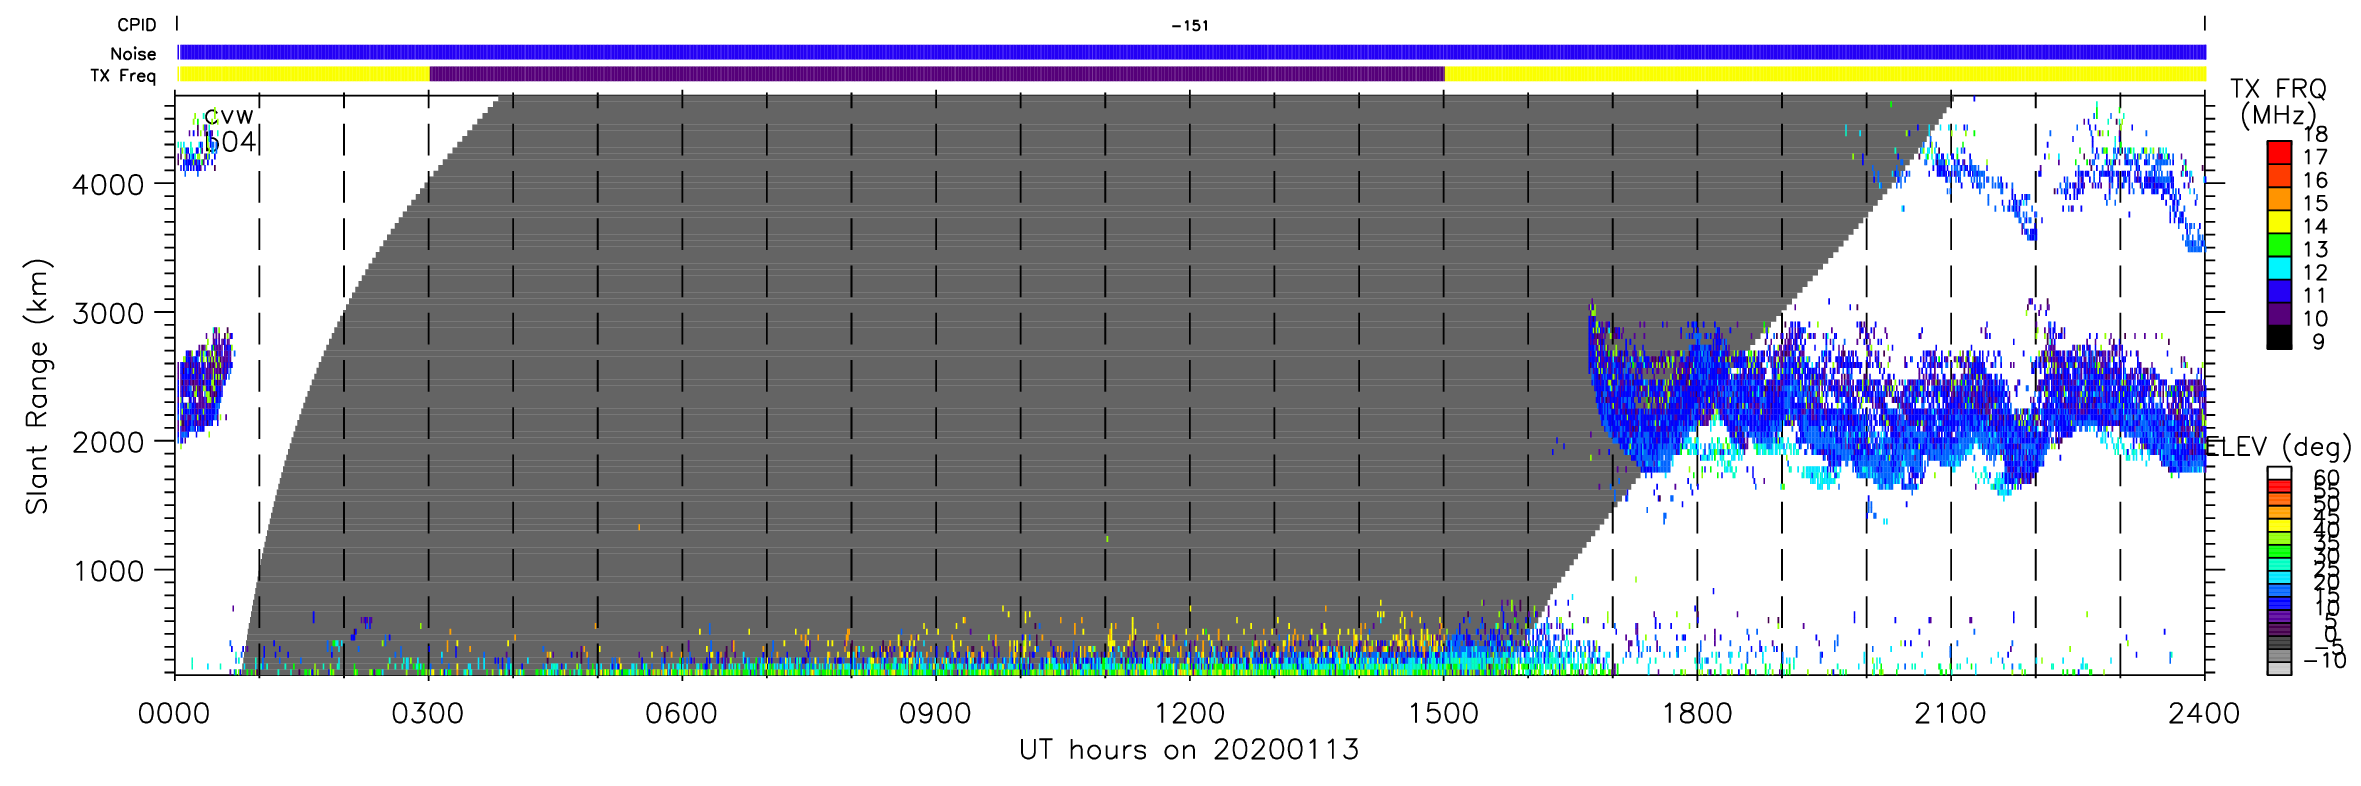The image size is (2361, 786).
Task: Click the TX Freq row label
Action: [x=123, y=76]
